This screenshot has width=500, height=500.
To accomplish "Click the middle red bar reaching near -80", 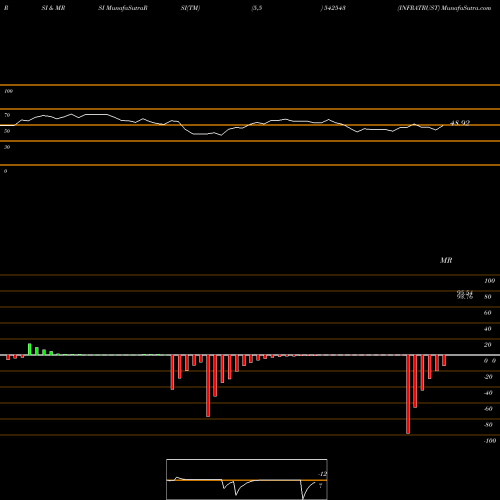I will coord(208,386).
